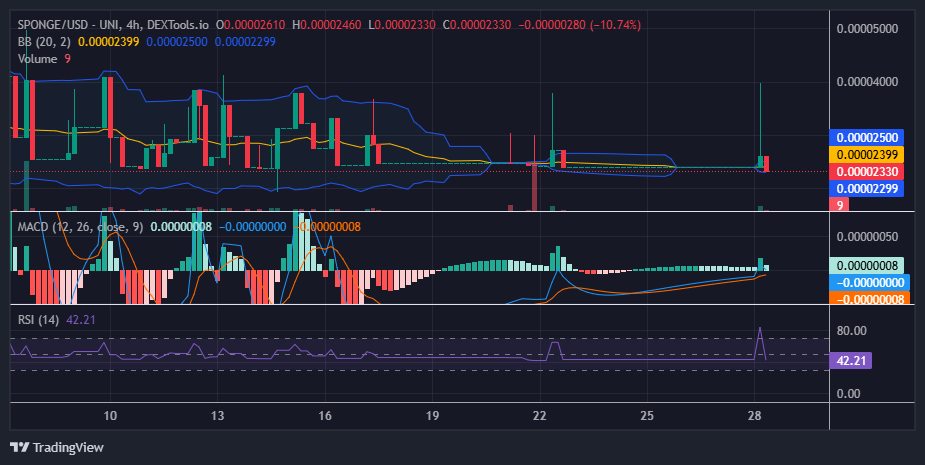The width and height of the screenshot is (925, 465).
Task: Click the blue 0.00002500 price tag
Action: point(867,137)
